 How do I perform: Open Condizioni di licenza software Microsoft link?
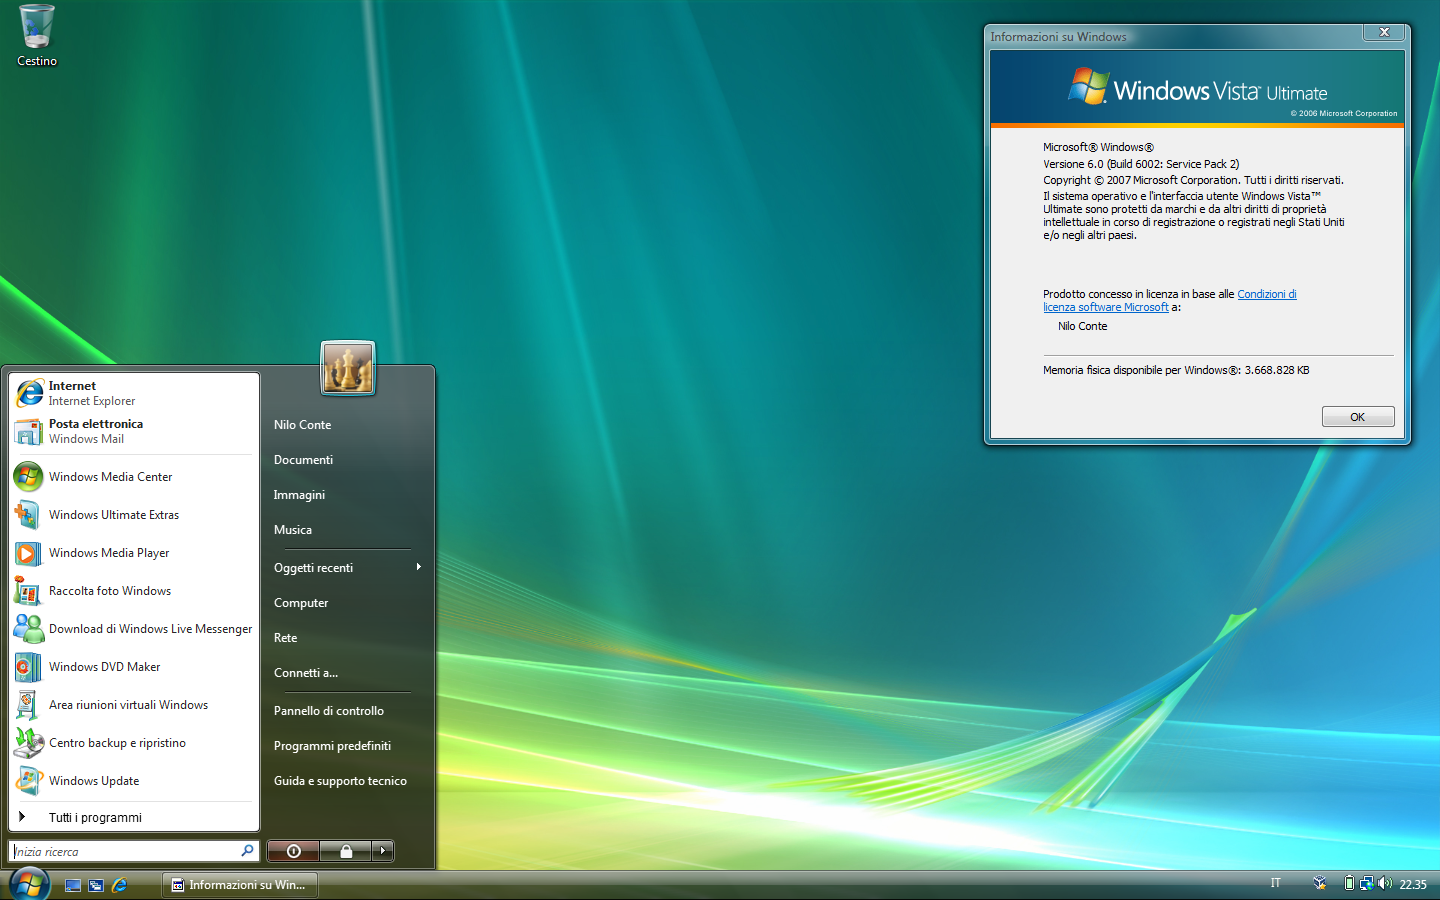[x=1170, y=301]
